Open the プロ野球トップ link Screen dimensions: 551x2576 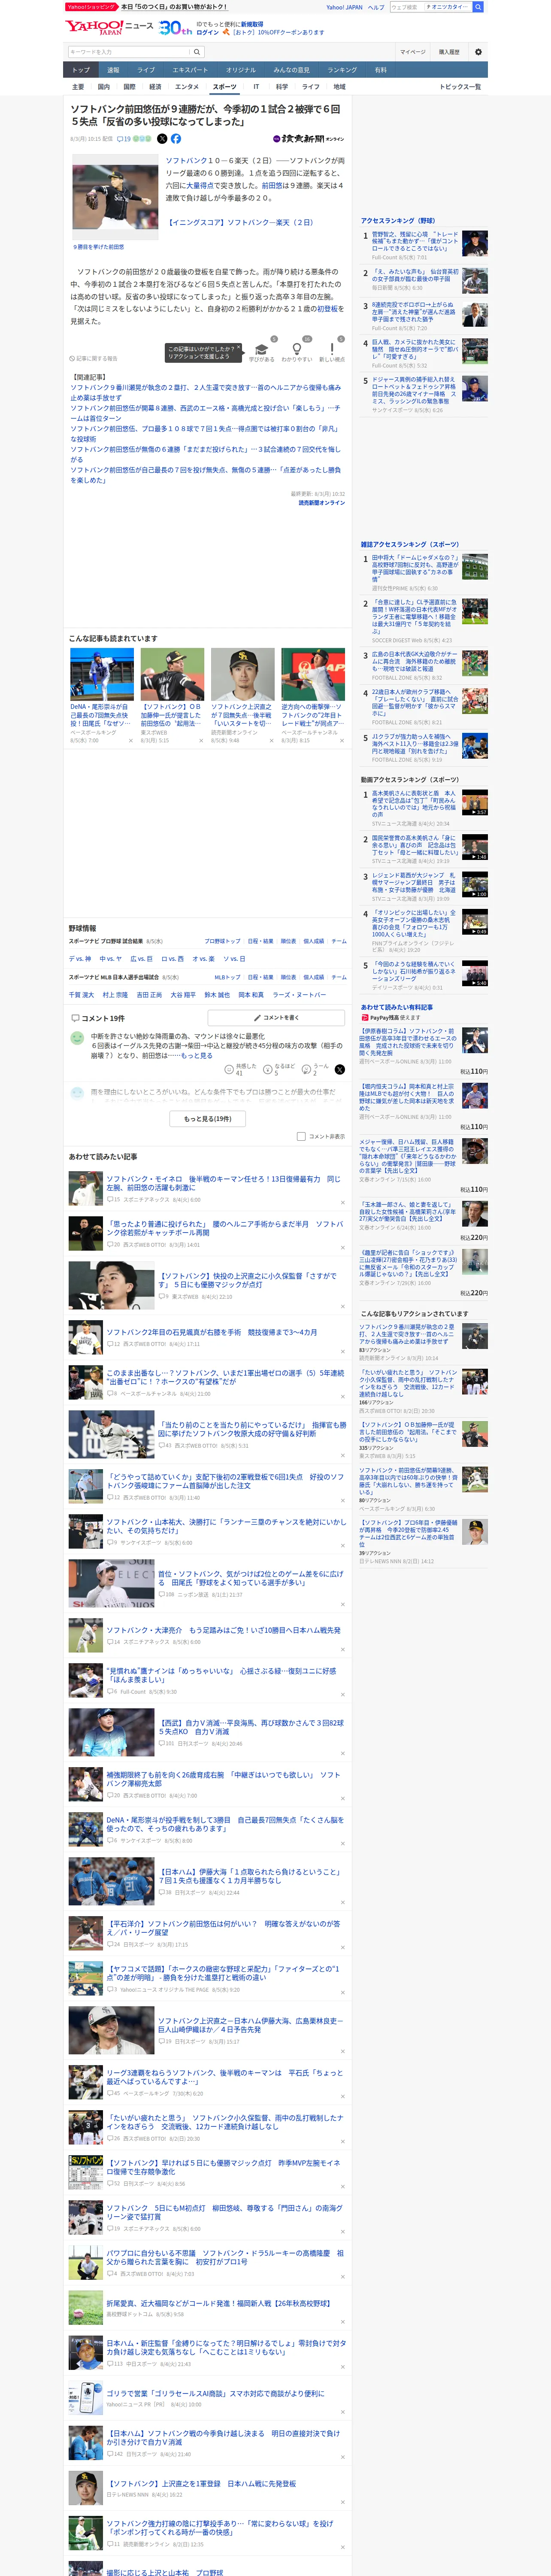(x=222, y=941)
